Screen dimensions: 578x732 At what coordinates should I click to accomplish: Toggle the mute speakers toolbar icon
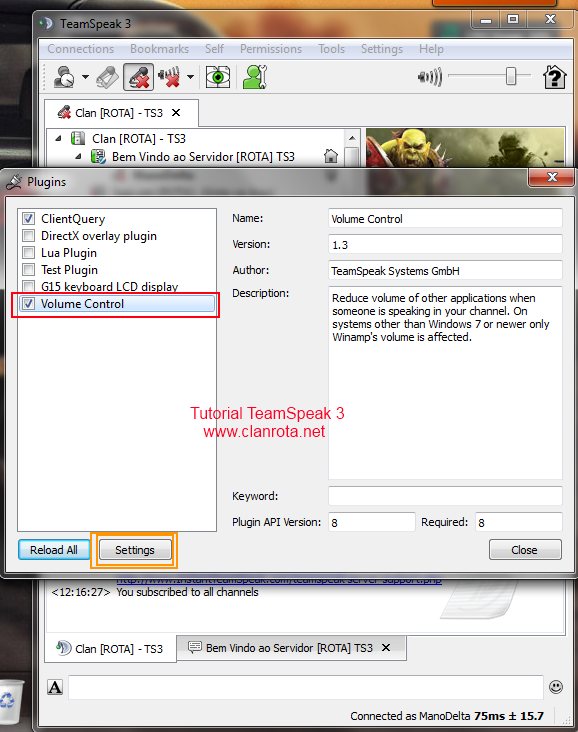(169, 77)
